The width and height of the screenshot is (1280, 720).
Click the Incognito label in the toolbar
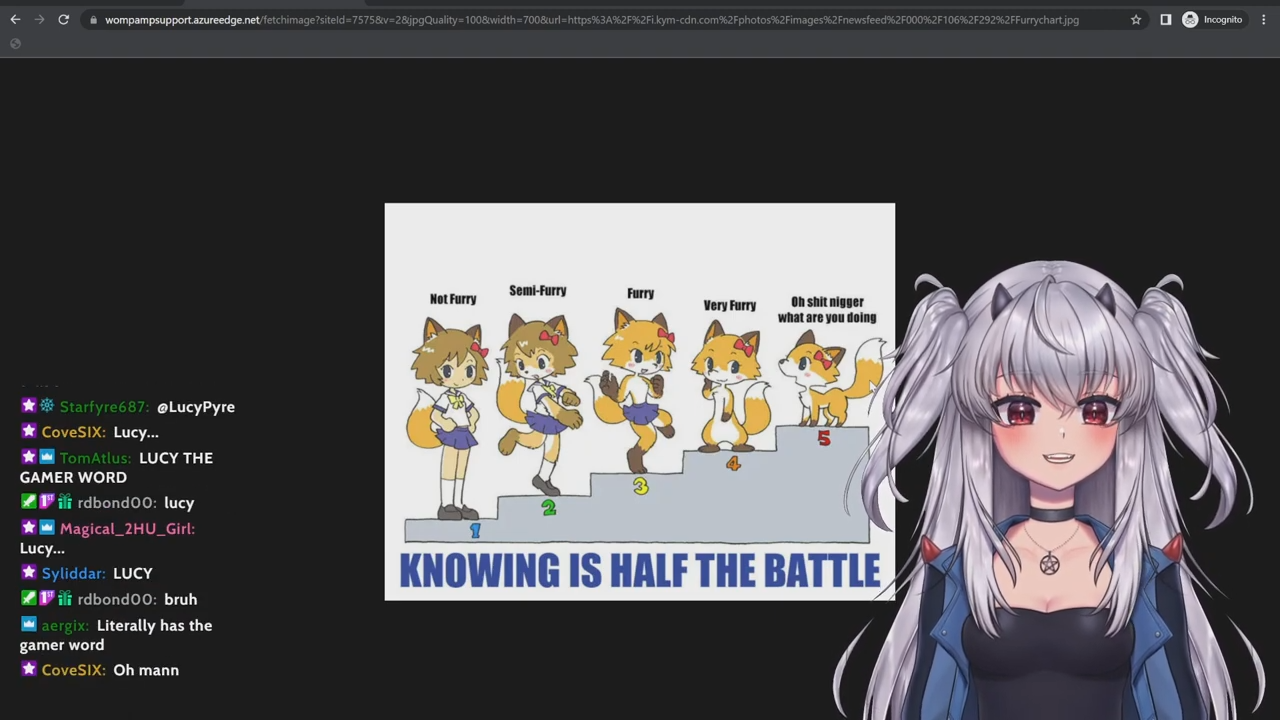click(x=1223, y=20)
